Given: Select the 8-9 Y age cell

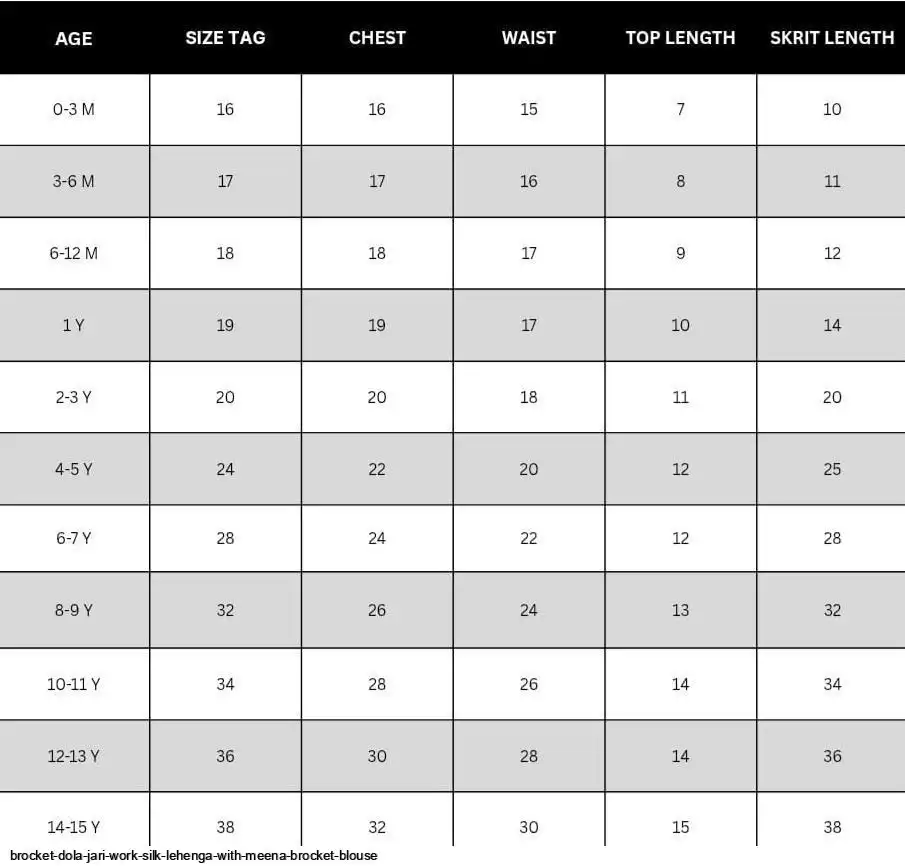Looking at the screenshot, I should [74, 610].
